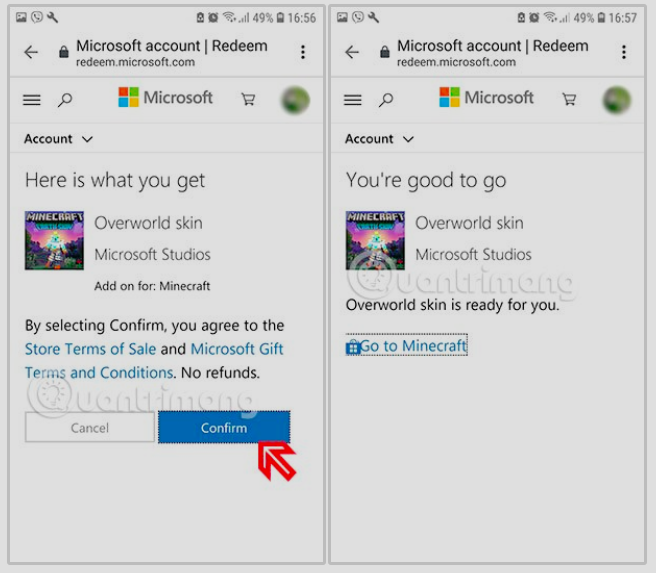Tap the picture notification icon in left status bar
This screenshot has height=573, width=656.
(21, 18)
